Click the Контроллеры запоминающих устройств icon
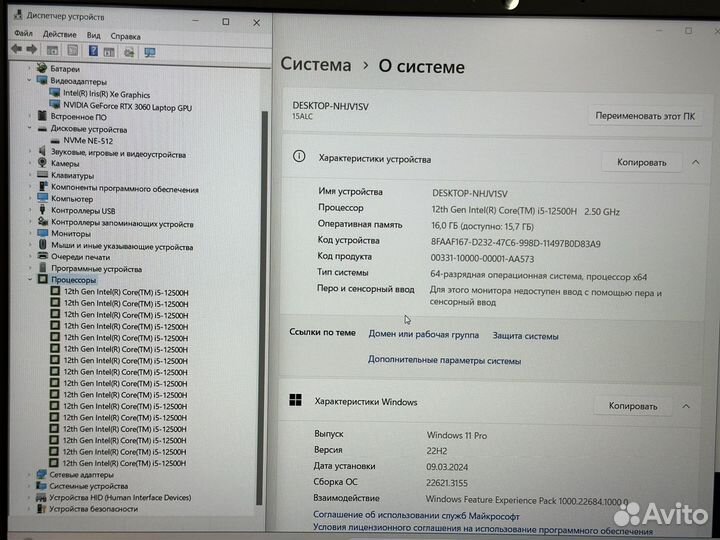This screenshot has width=720, height=540. click(x=43, y=221)
